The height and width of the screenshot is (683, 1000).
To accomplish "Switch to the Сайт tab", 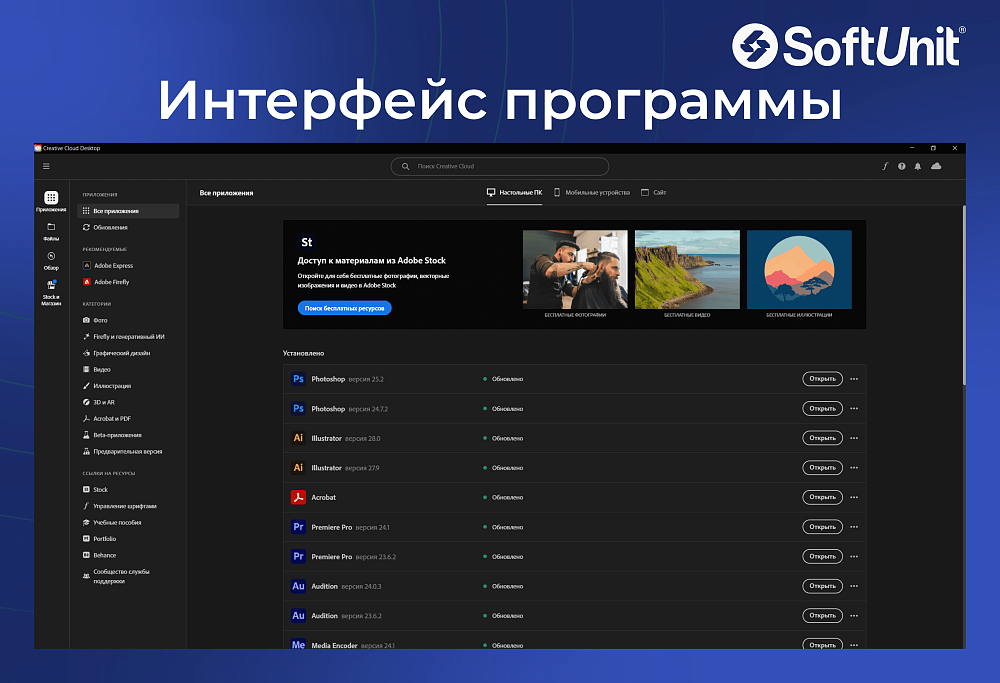I will pyautogui.click(x=654, y=193).
